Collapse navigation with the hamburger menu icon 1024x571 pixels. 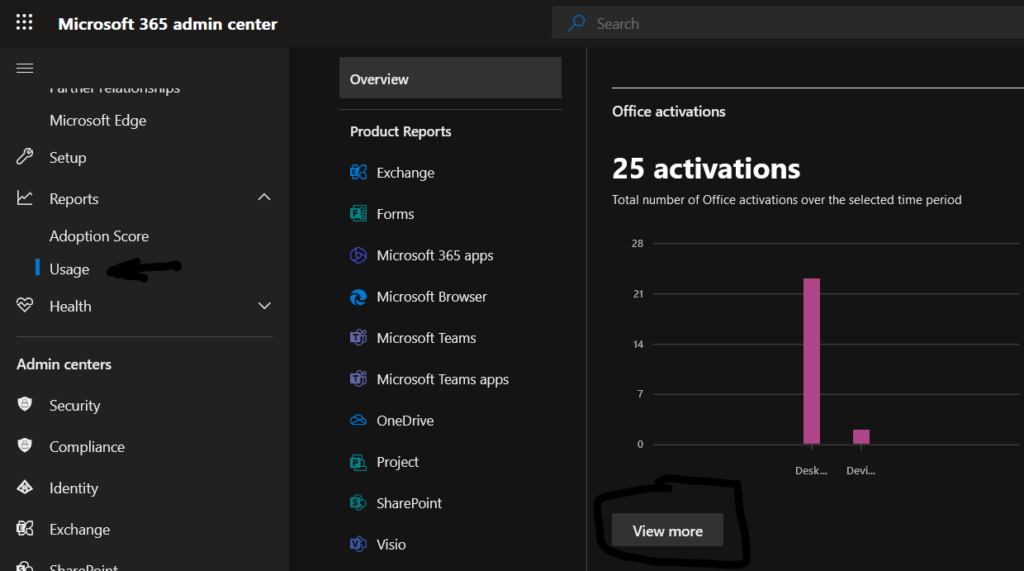click(x=25, y=68)
